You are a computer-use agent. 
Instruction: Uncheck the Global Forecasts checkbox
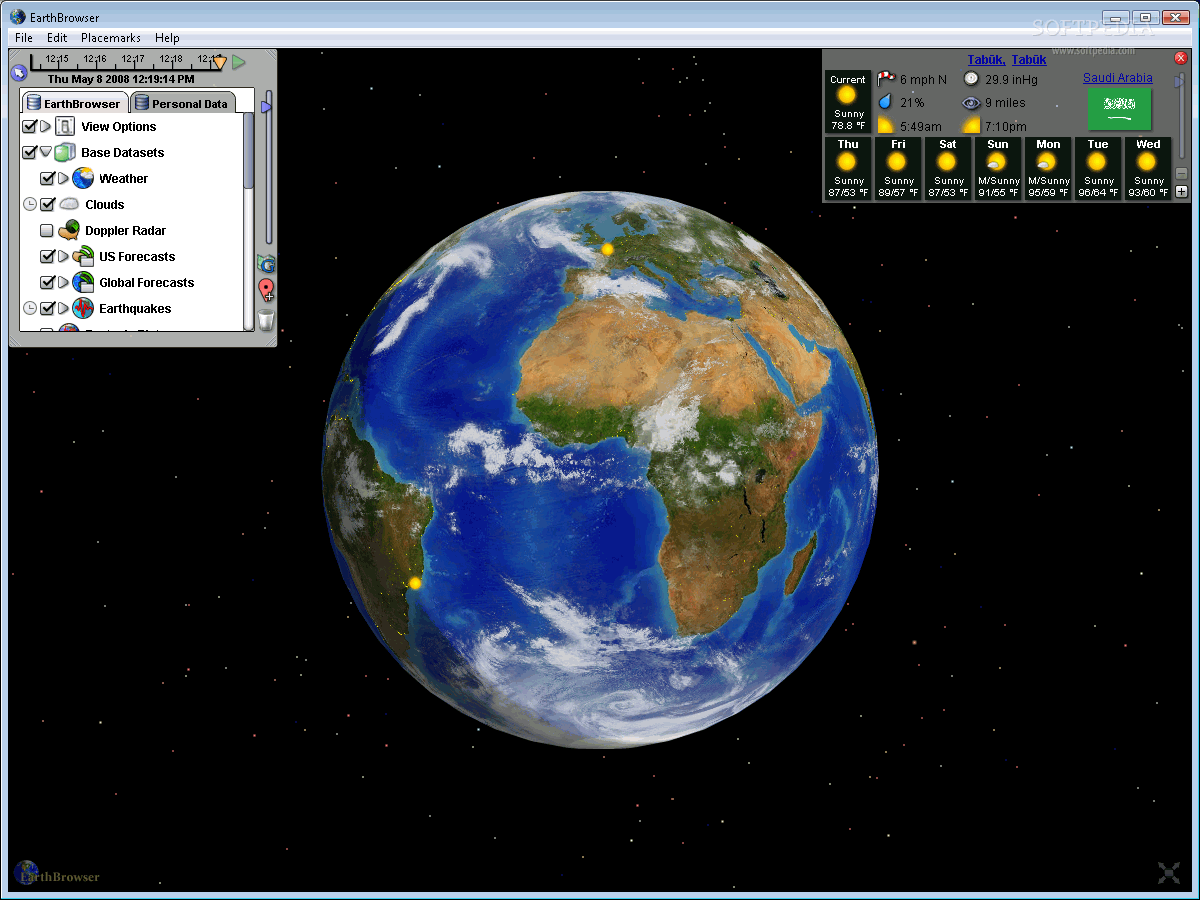[x=47, y=283]
